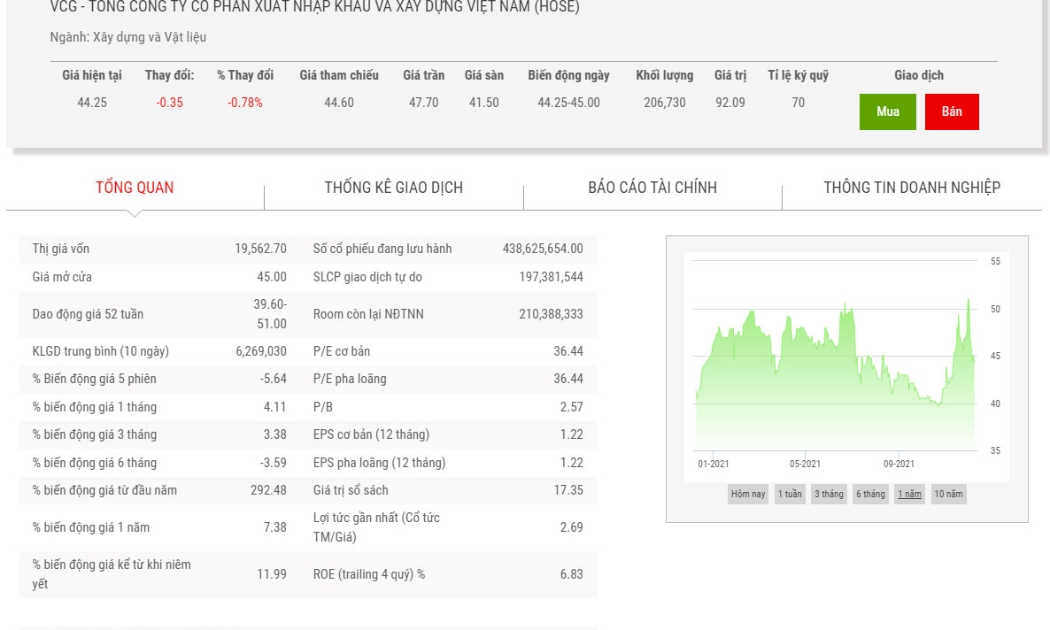Select 6 tháng chart range

(x=871, y=494)
